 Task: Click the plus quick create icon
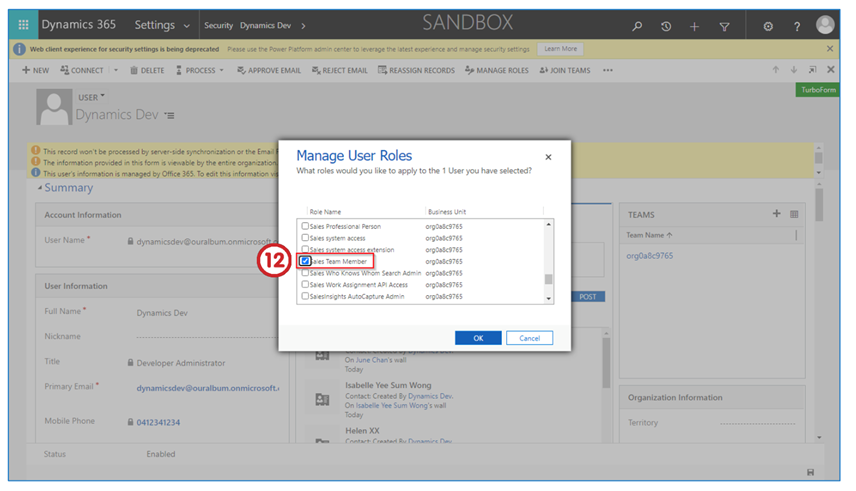tap(695, 26)
